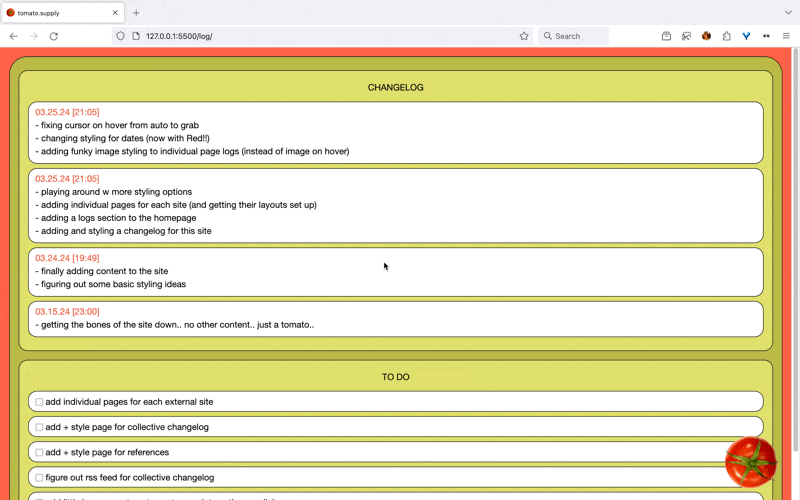
Task: Open the Firefox hamburger application menu
Action: [786, 36]
